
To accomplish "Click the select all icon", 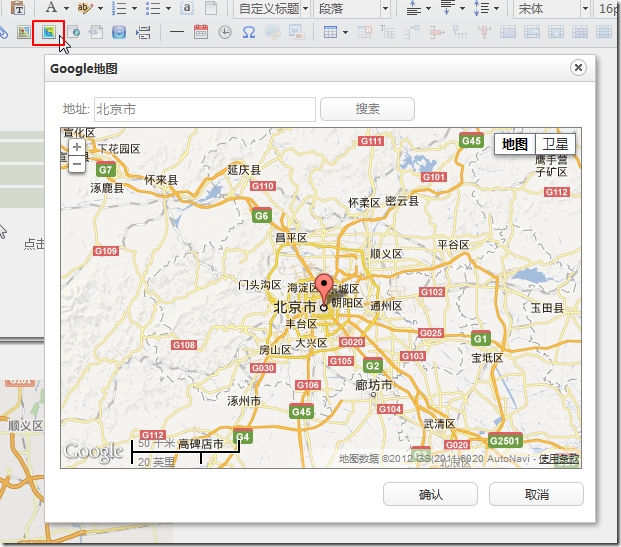I will click(187, 8).
